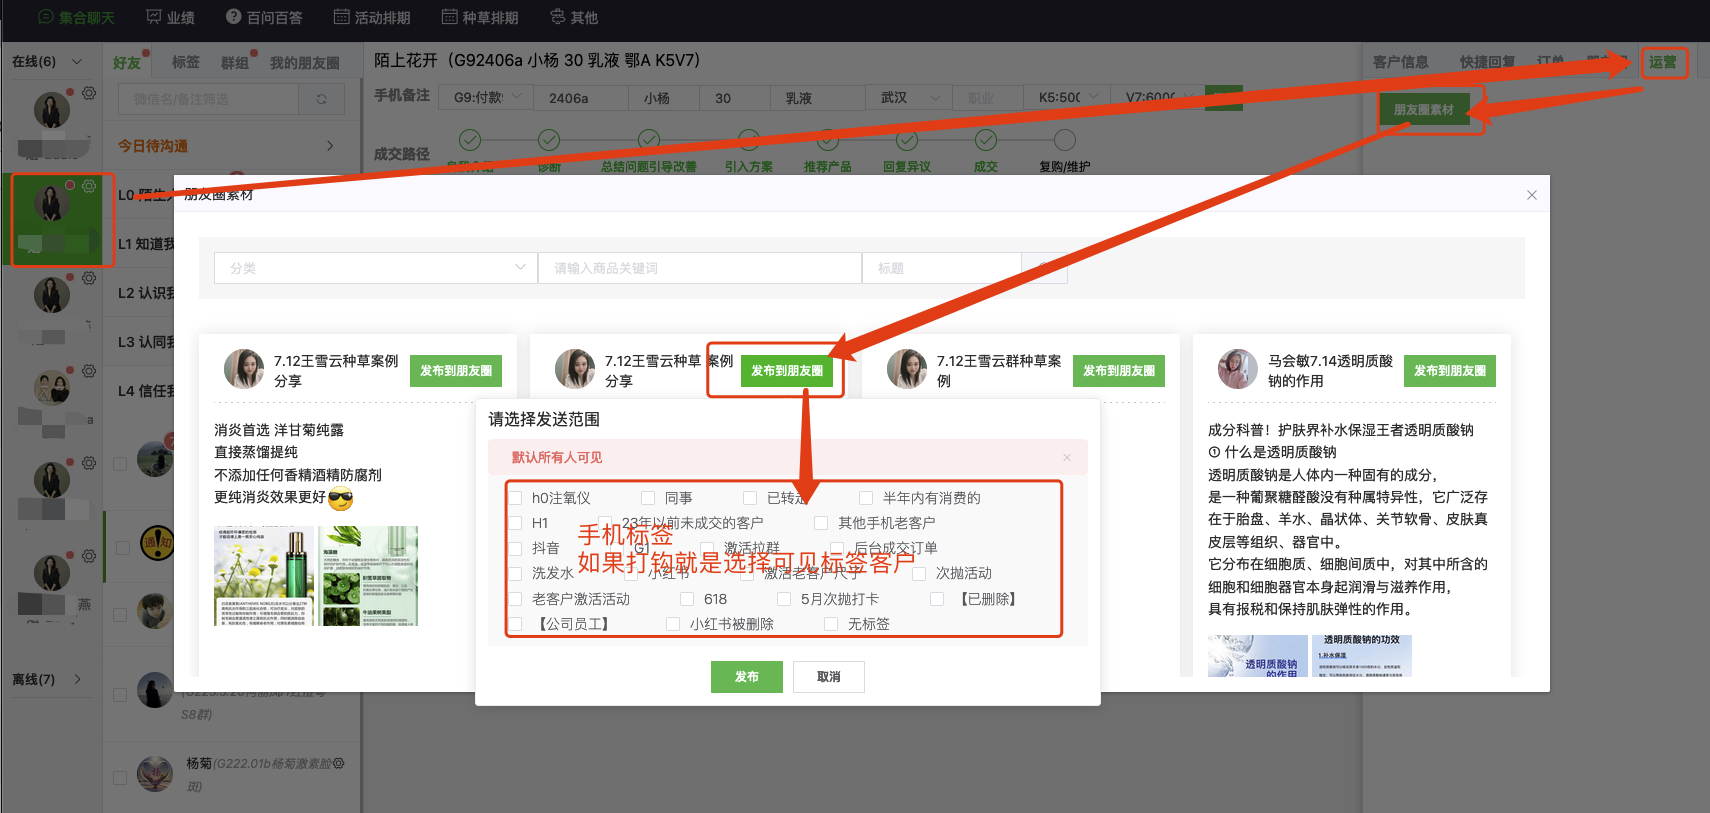The image size is (1710, 813).
Task: Expand the 离线(7) accounts list
Action: [77, 679]
